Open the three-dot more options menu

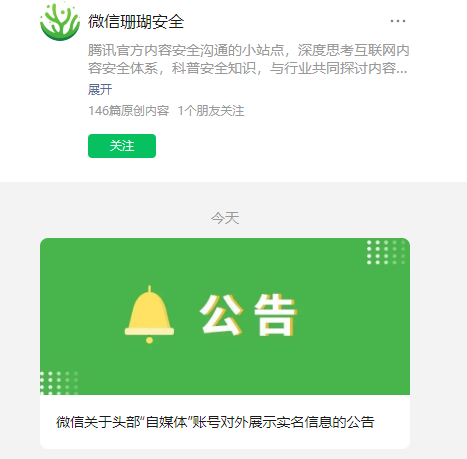tap(398, 21)
